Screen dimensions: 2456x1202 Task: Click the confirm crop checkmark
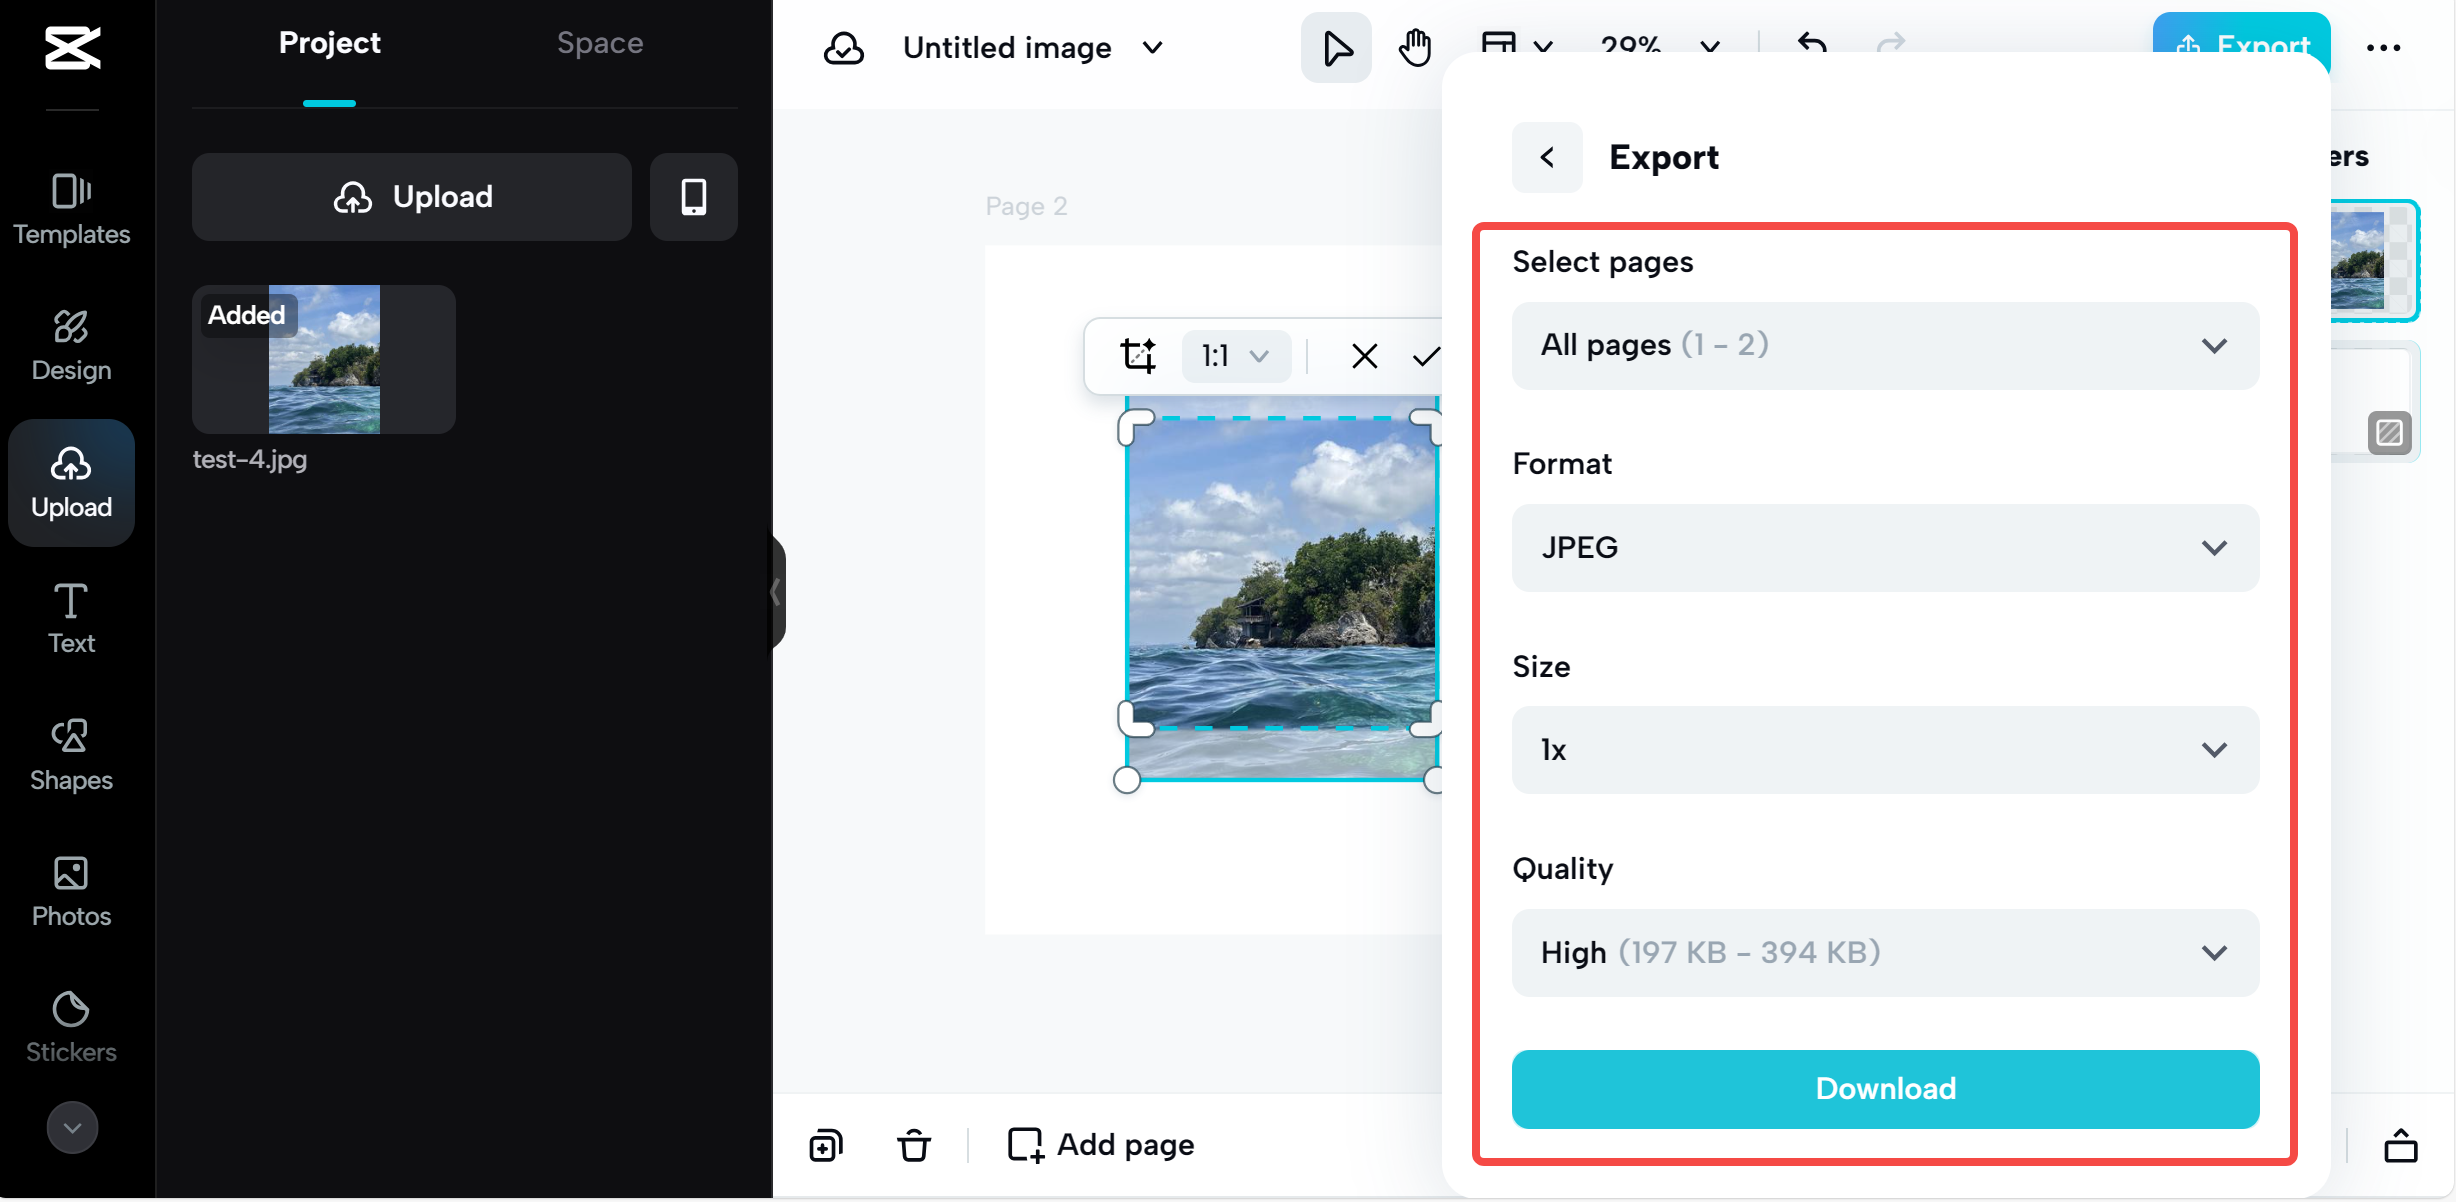pyautogui.click(x=1428, y=357)
